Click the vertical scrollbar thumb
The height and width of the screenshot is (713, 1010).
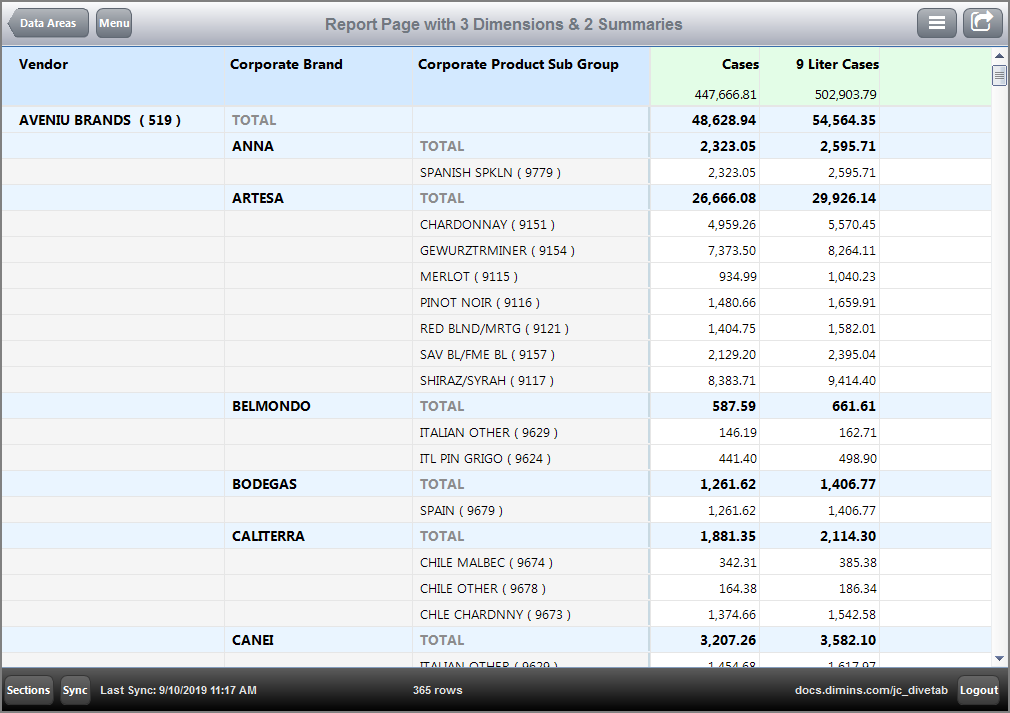pos(999,75)
